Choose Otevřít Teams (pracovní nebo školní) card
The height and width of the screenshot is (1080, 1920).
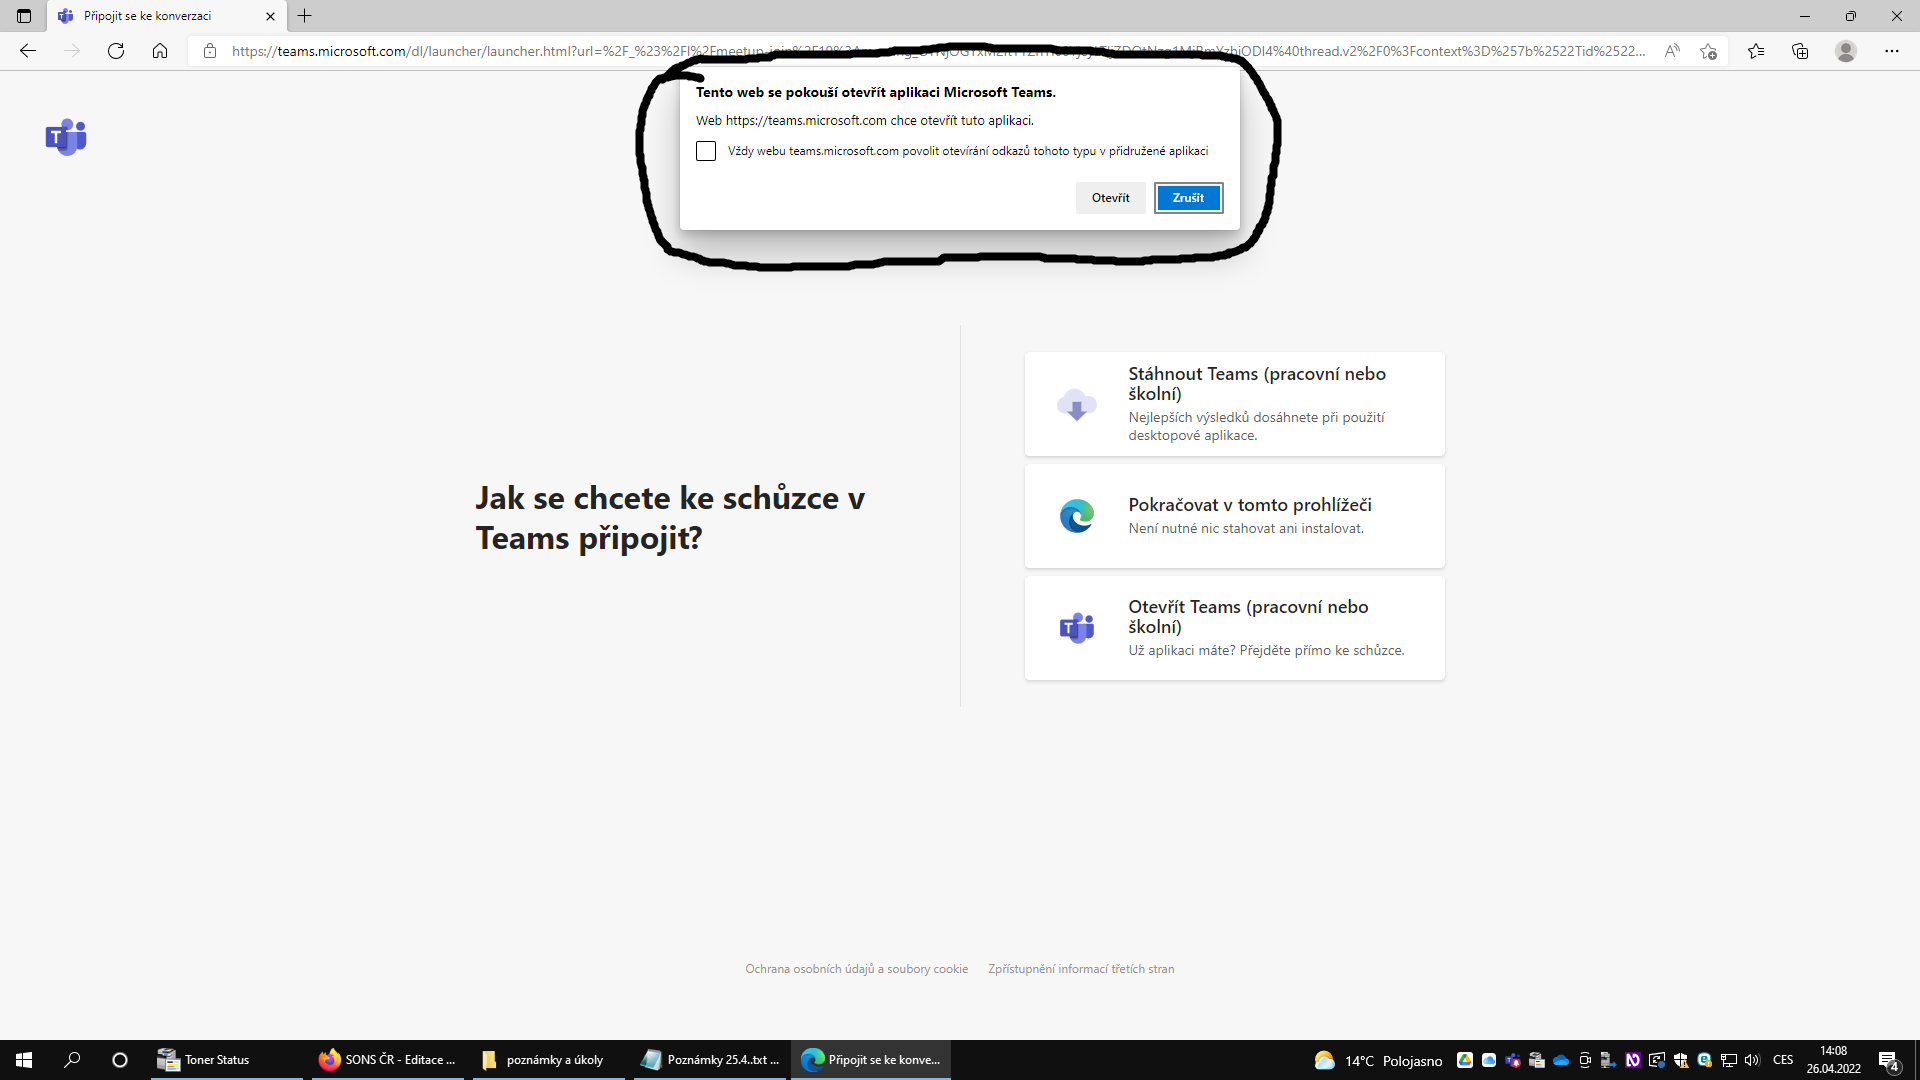click(x=1234, y=628)
